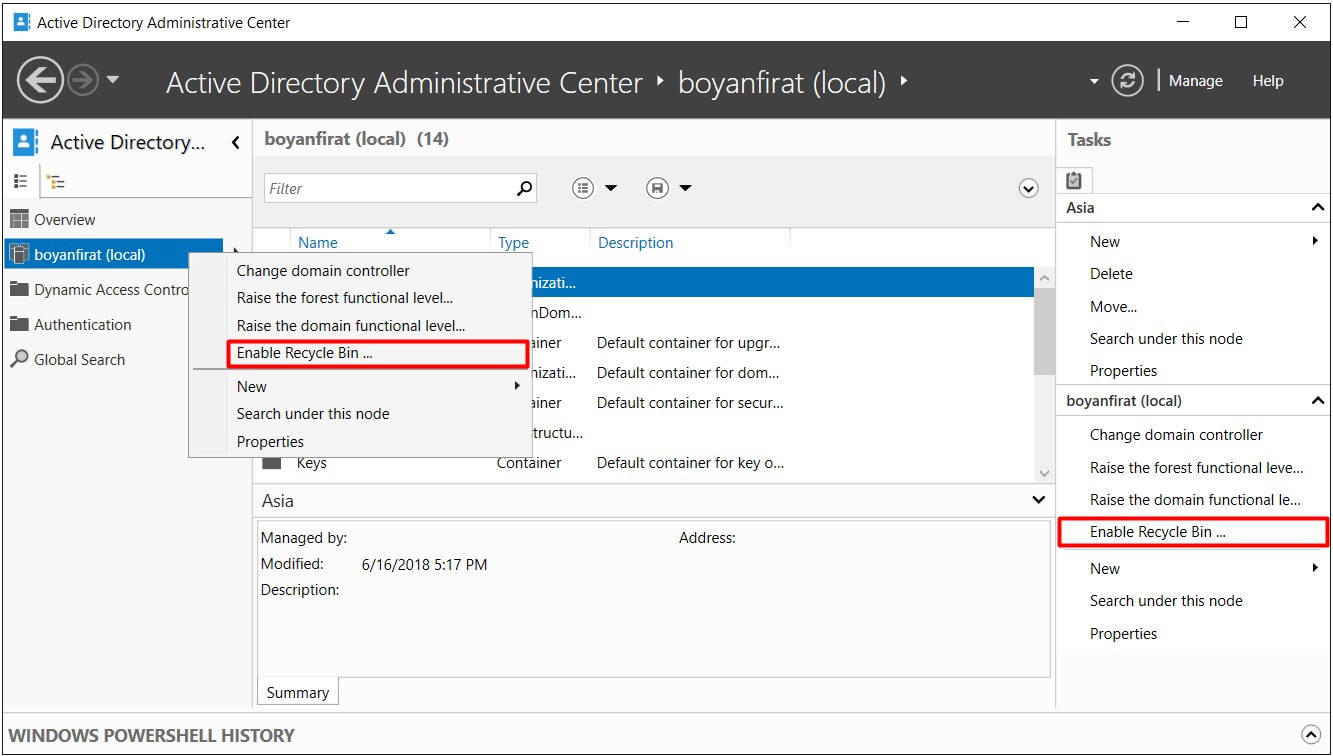Open the Help menu

(1268, 81)
